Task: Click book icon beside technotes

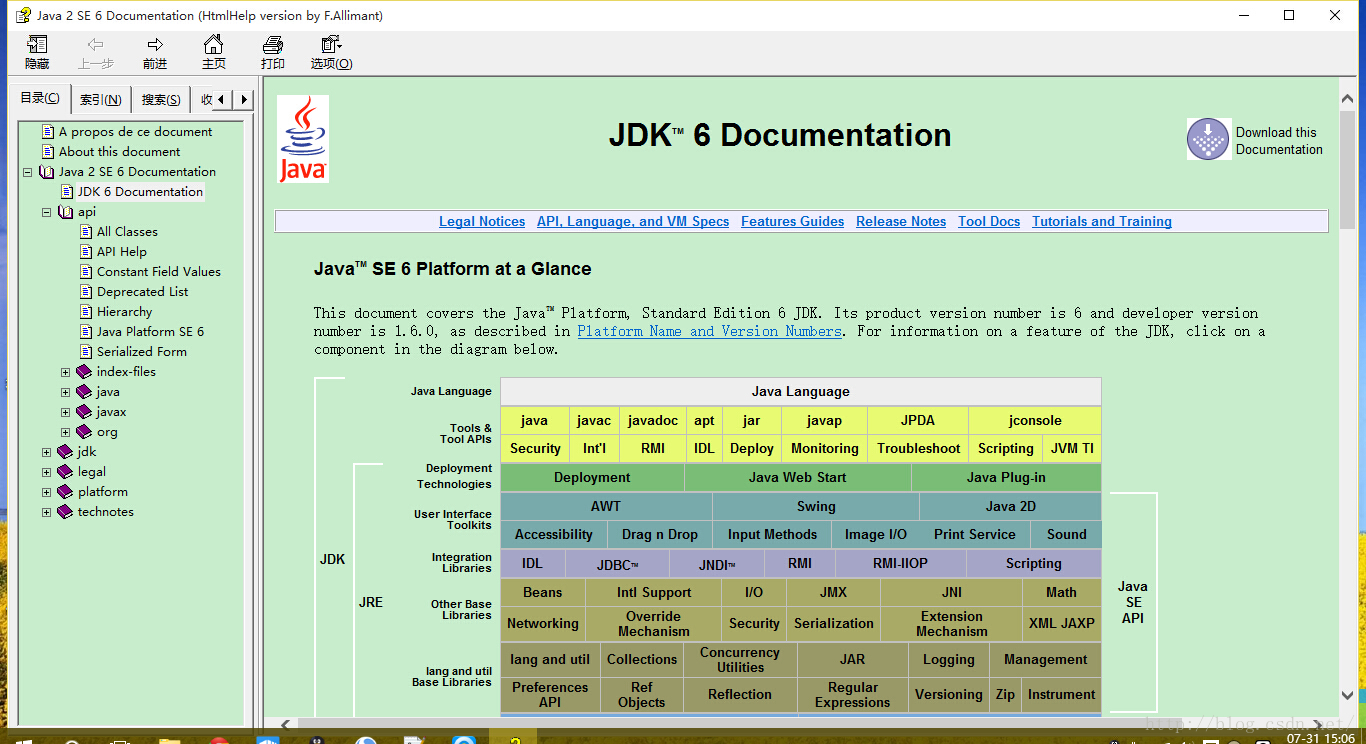Action: [65, 512]
